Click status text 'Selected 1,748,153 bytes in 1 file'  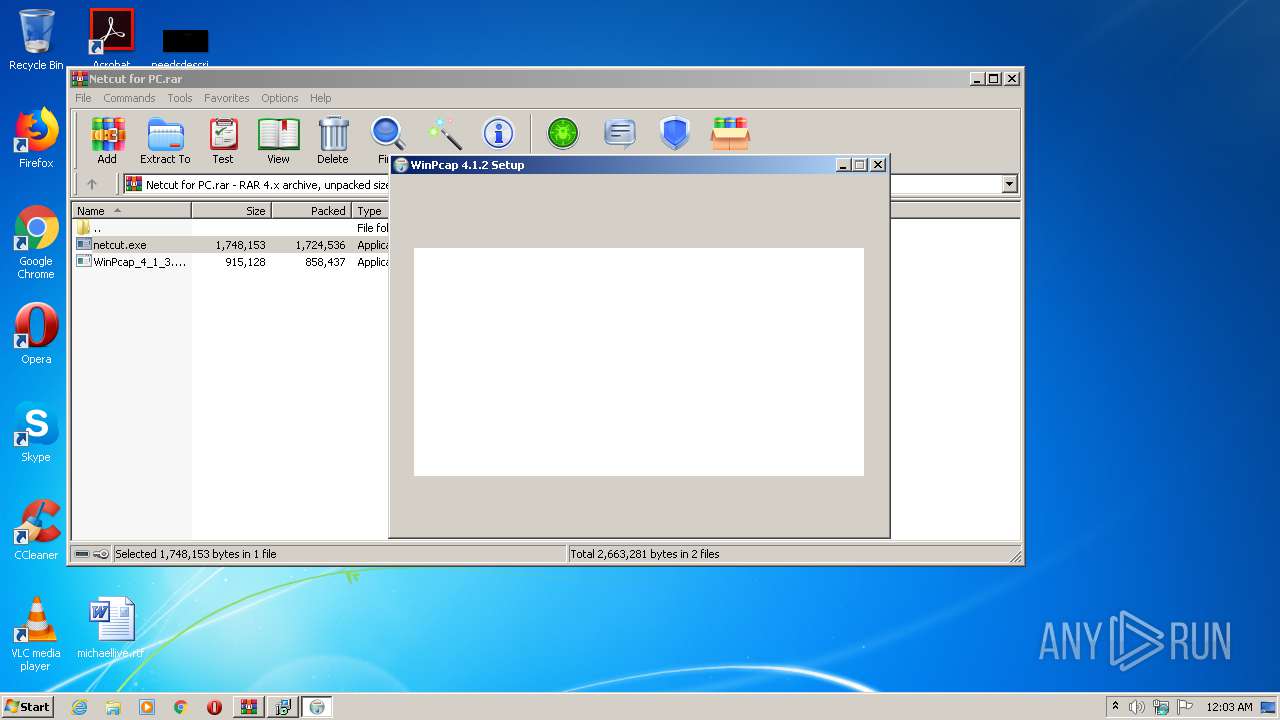click(196, 554)
